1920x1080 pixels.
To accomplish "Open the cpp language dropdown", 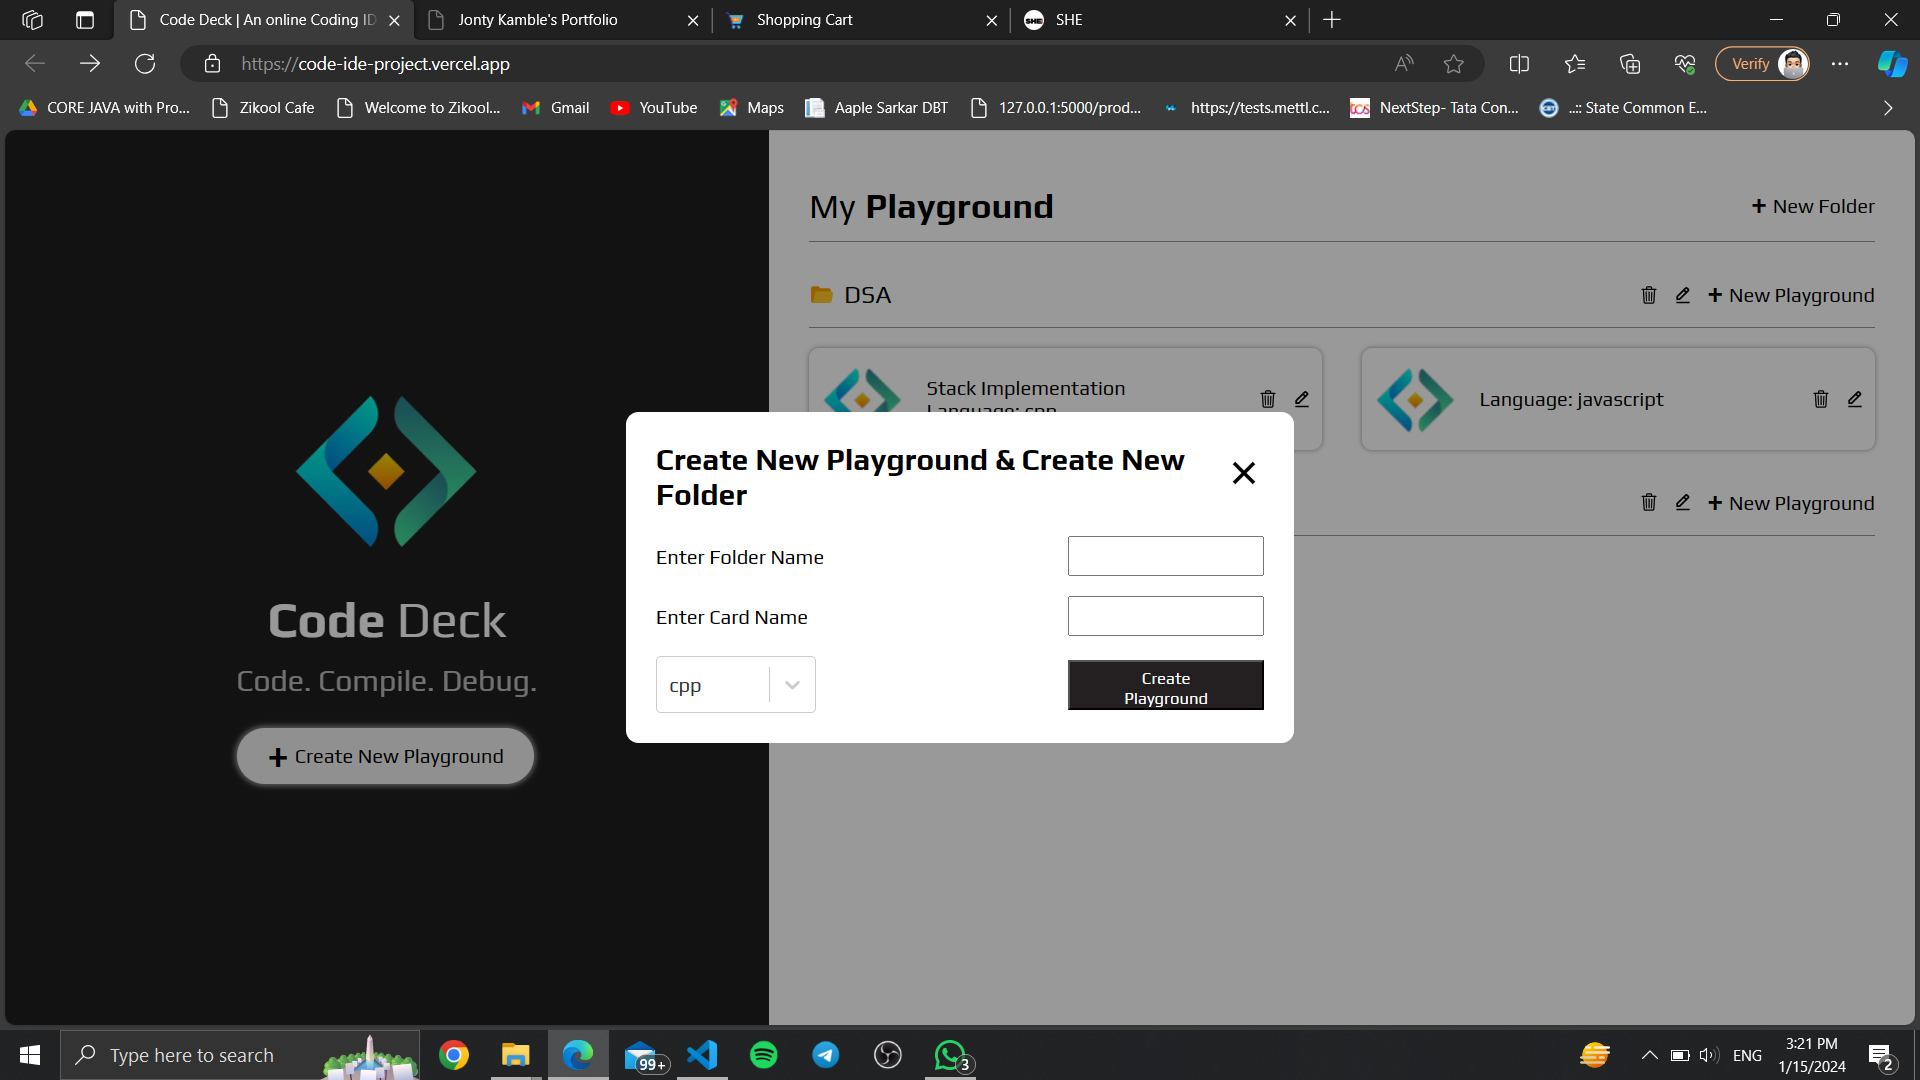I will coord(712,685).
